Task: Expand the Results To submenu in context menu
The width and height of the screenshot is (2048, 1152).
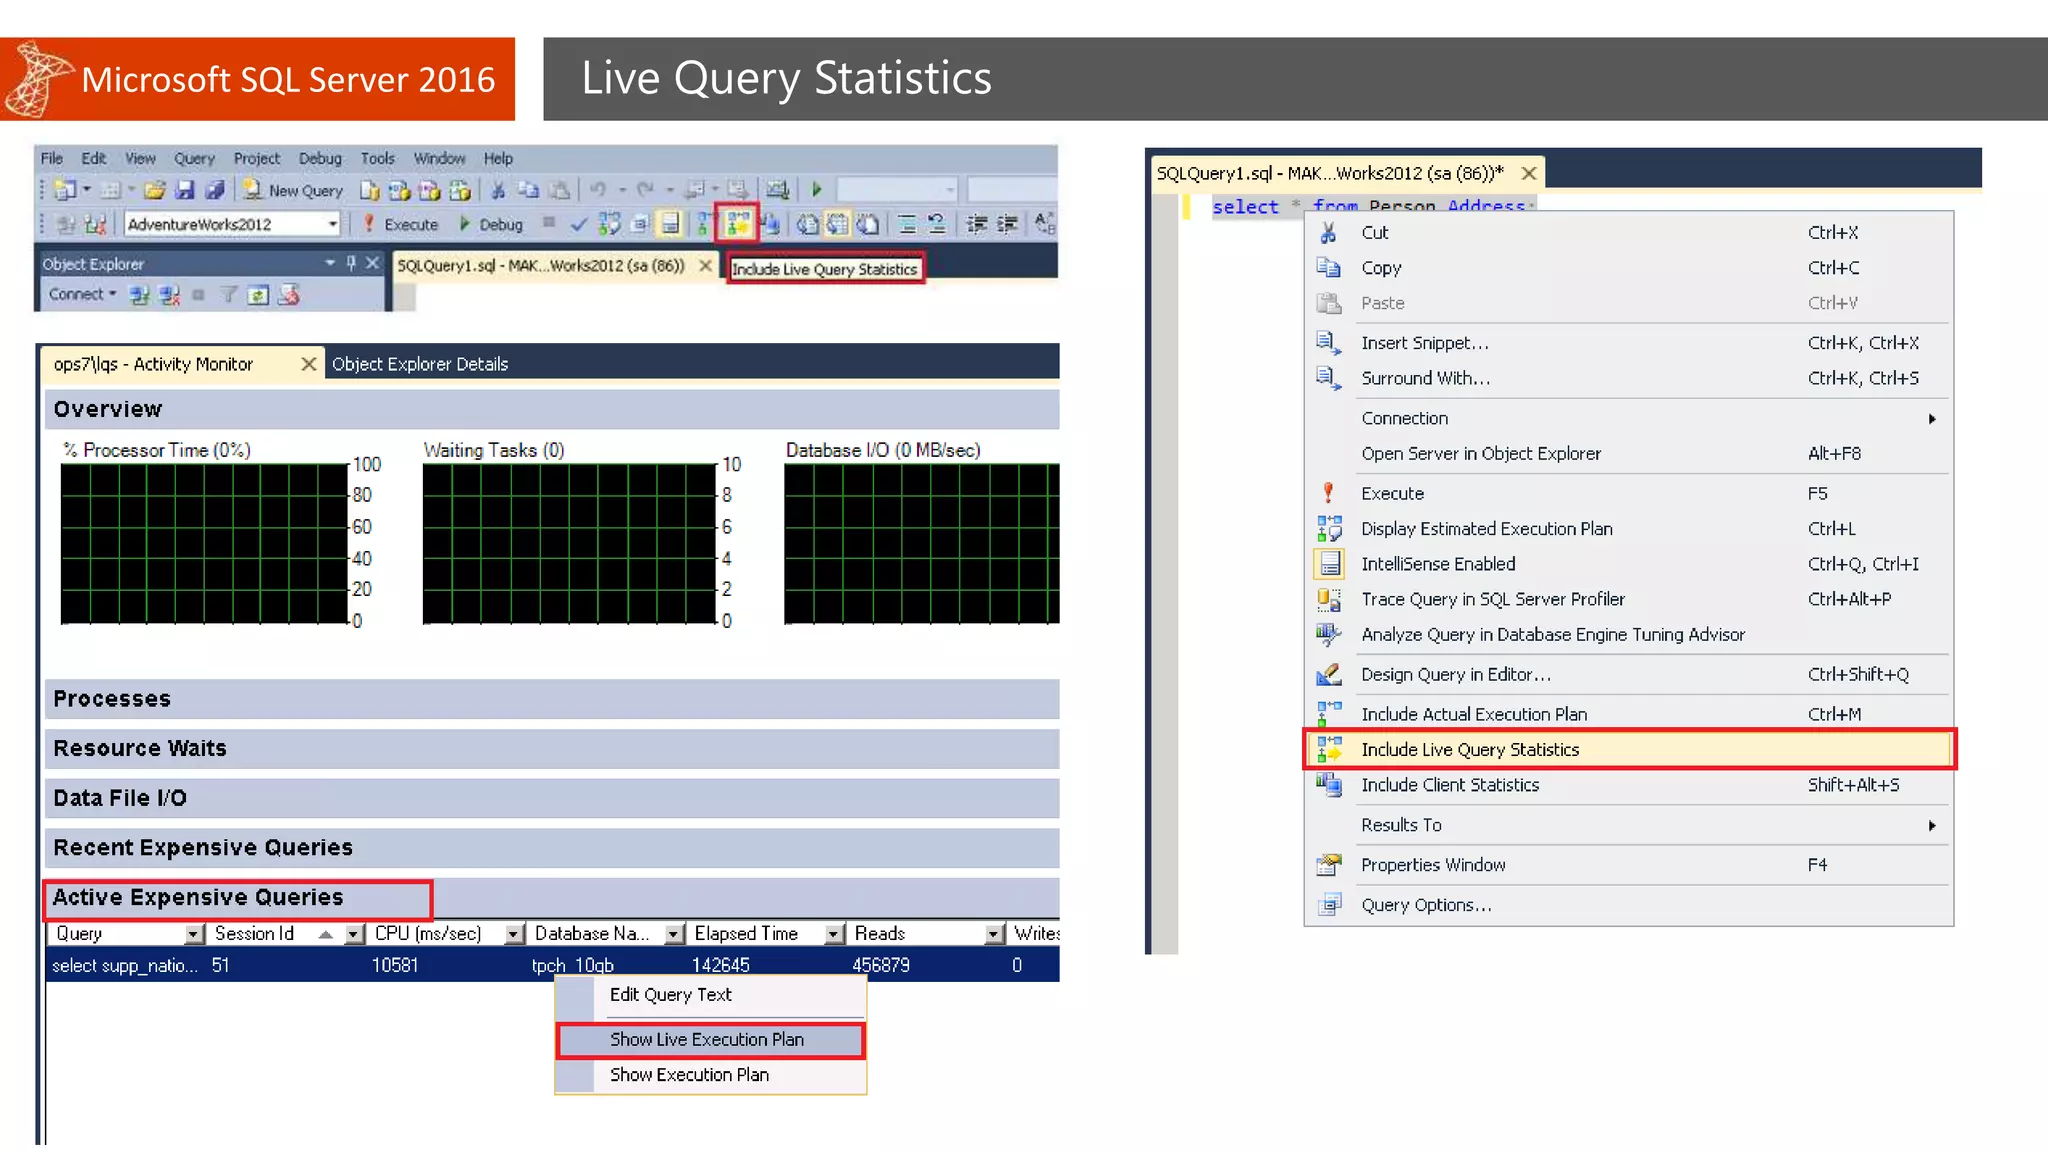Action: coord(1629,825)
